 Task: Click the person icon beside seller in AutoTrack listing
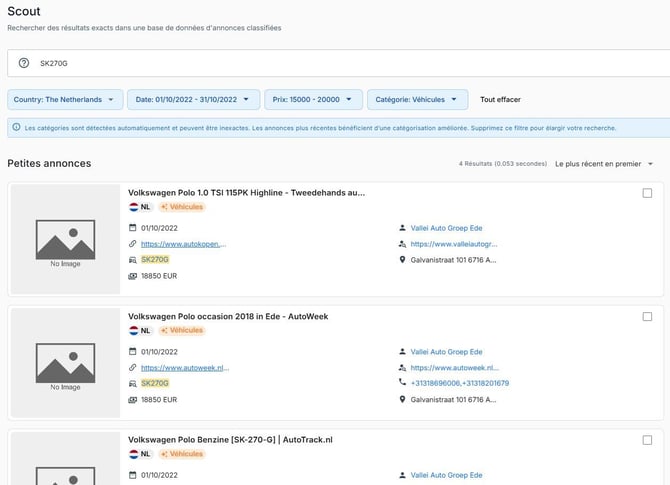pos(402,475)
